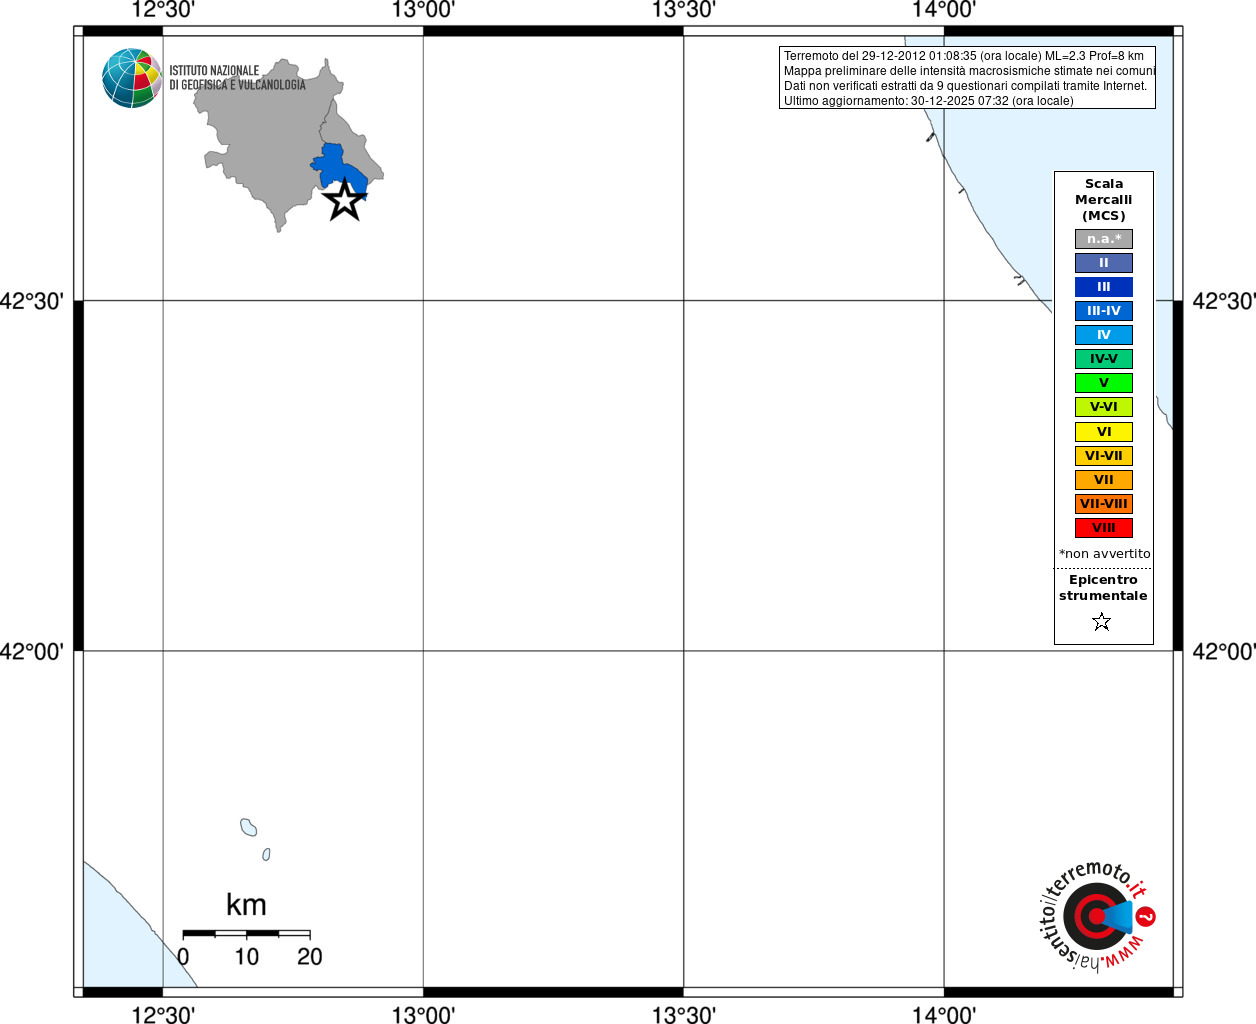Click the smaller island below the larger one
This screenshot has height=1024, width=1256.
[x=266, y=854]
